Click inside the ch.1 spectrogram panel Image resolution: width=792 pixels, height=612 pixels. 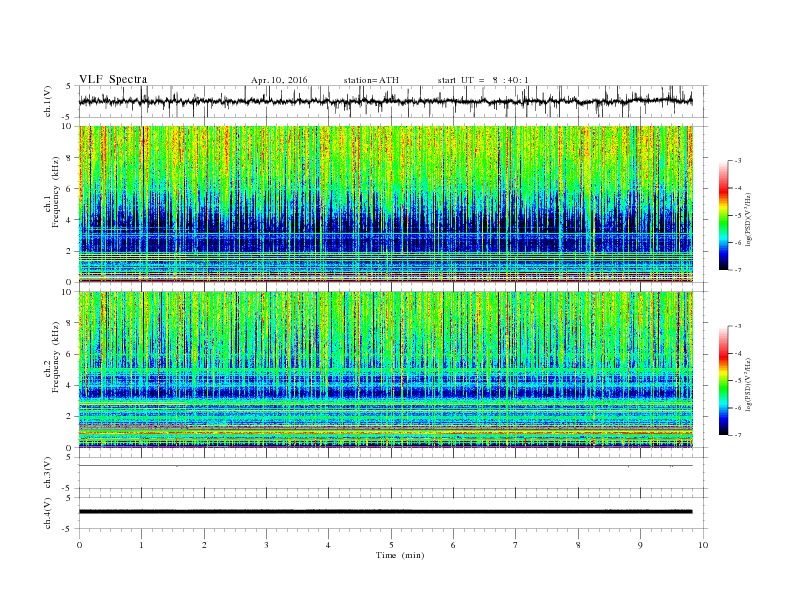click(386, 203)
